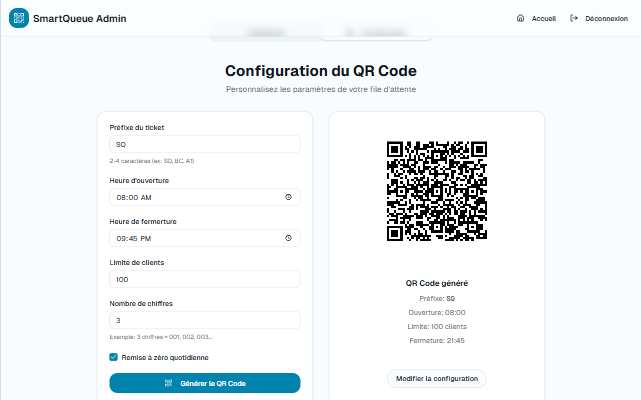Screen dimensions: 641x400
Task: Open the opening time clock picker
Action: pyautogui.click(x=288, y=197)
